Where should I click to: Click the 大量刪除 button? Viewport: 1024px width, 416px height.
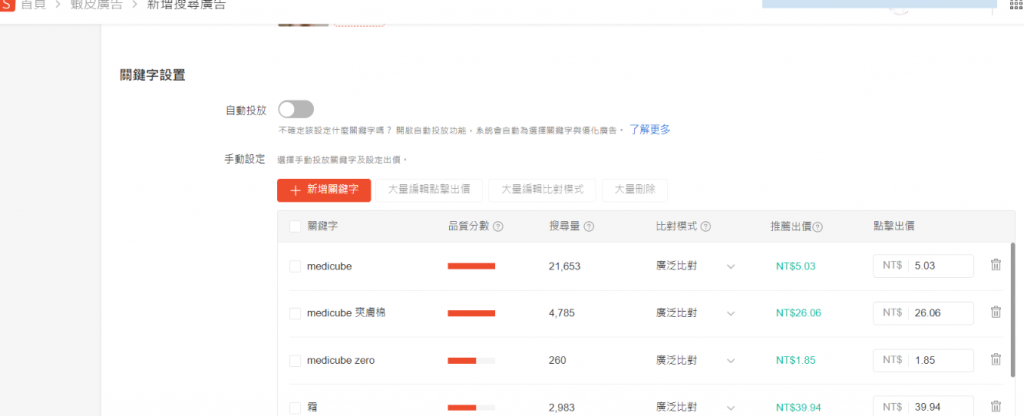click(x=634, y=191)
